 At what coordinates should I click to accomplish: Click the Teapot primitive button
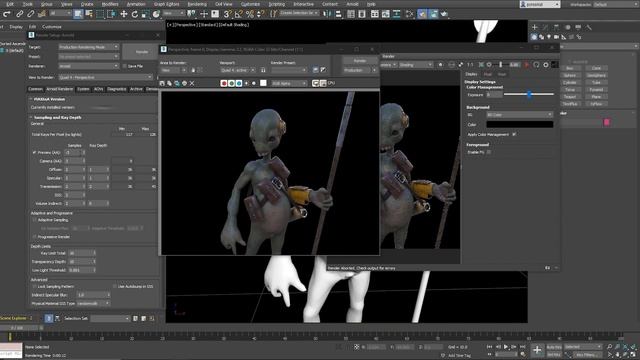pos(570,97)
